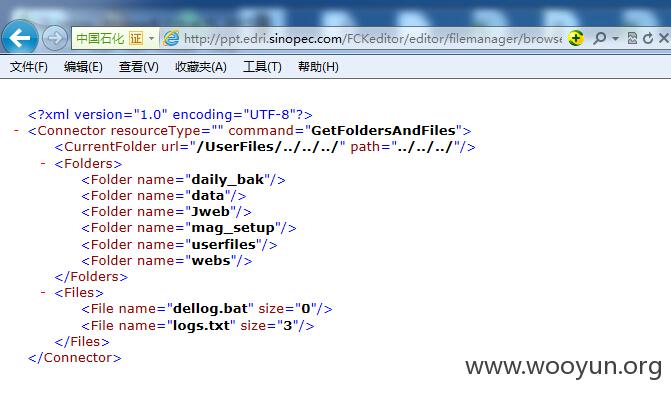Open the 工具(T) menu
Viewport: 671px width, 395px height.
262,67
